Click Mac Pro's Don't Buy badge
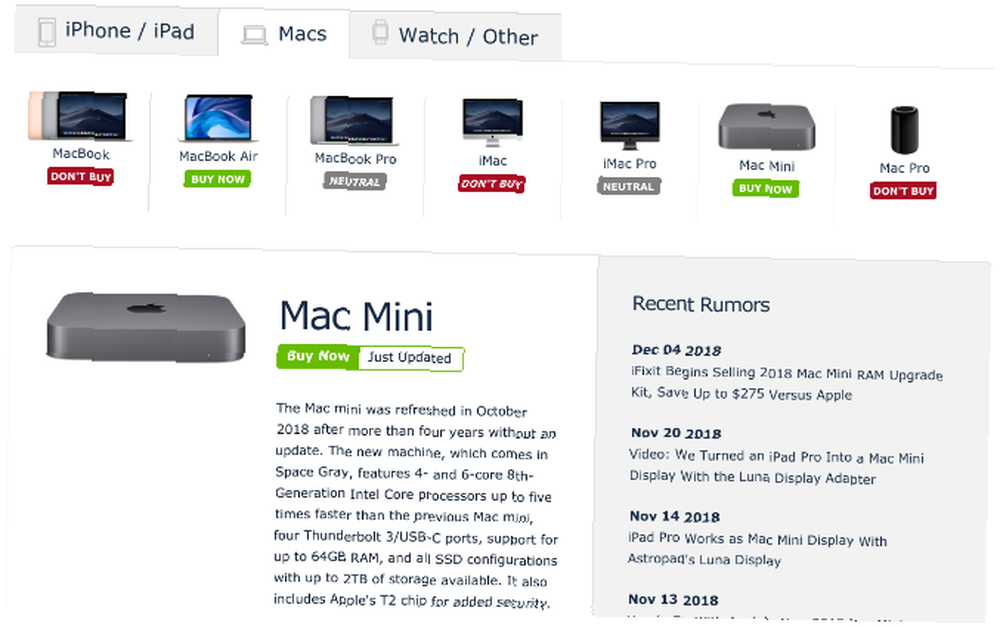Image resolution: width=1000 pixels, height=626 pixels. (904, 191)
